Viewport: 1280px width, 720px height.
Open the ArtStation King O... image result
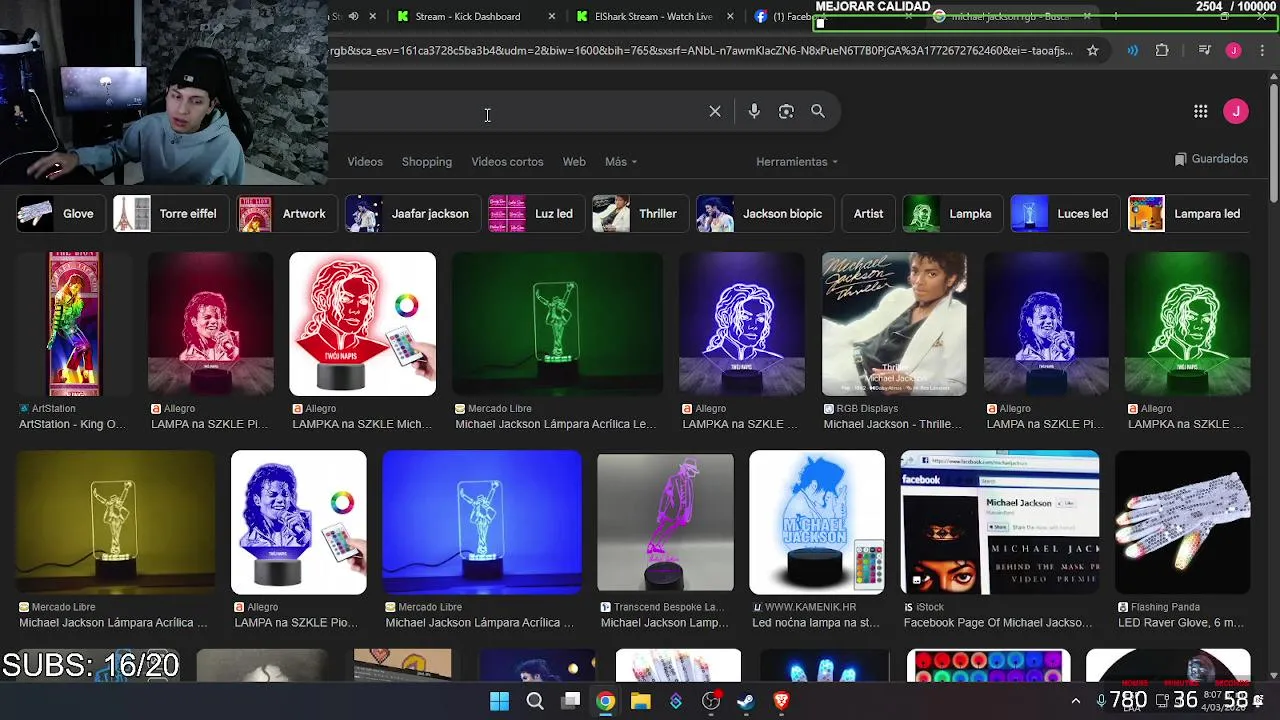[x=73, y=324]
